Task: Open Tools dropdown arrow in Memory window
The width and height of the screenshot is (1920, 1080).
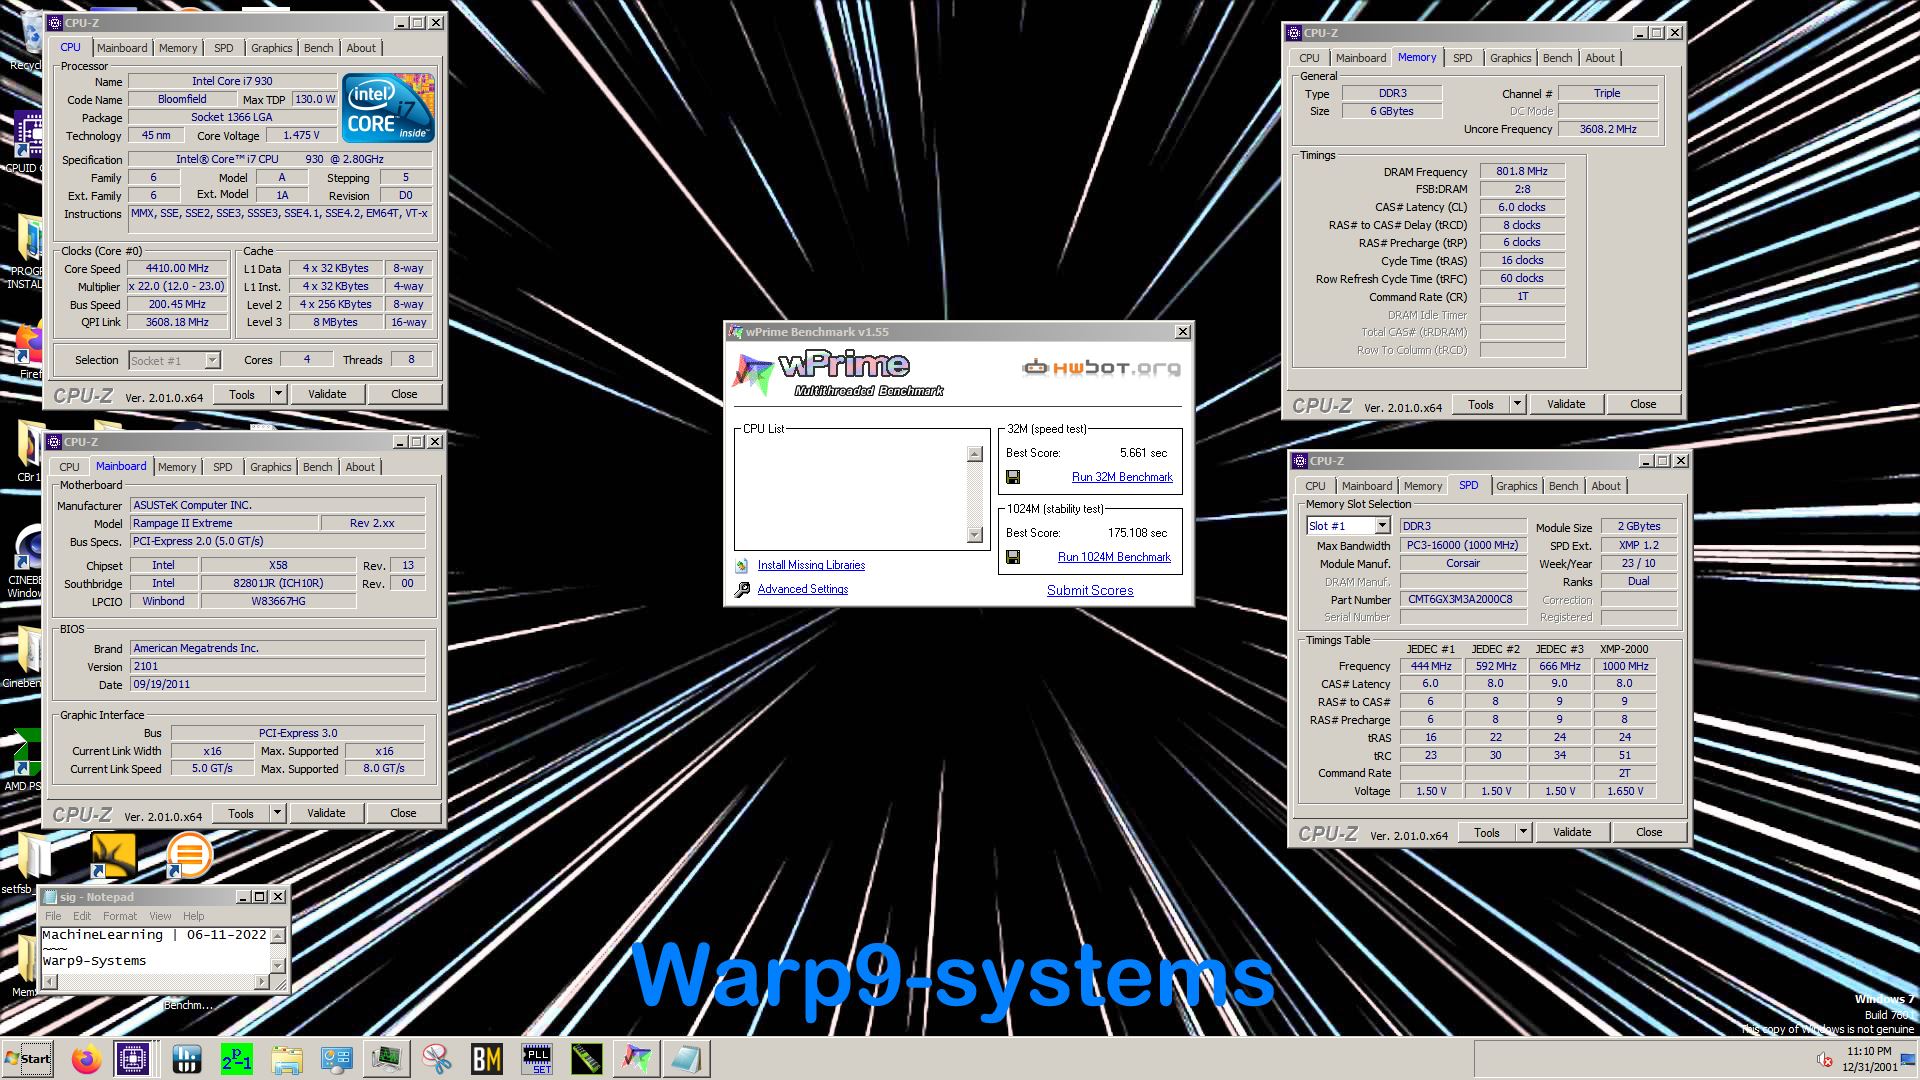Action: tap(1518, 404)
